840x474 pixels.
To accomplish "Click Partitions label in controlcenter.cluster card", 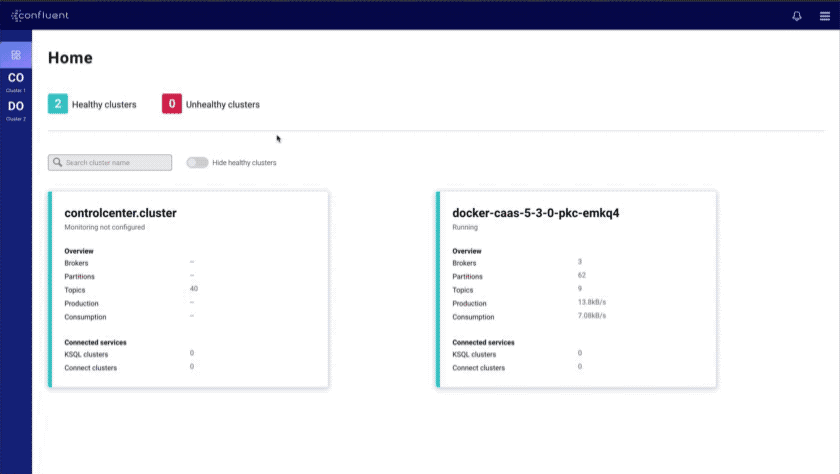I will pos(79,276).
